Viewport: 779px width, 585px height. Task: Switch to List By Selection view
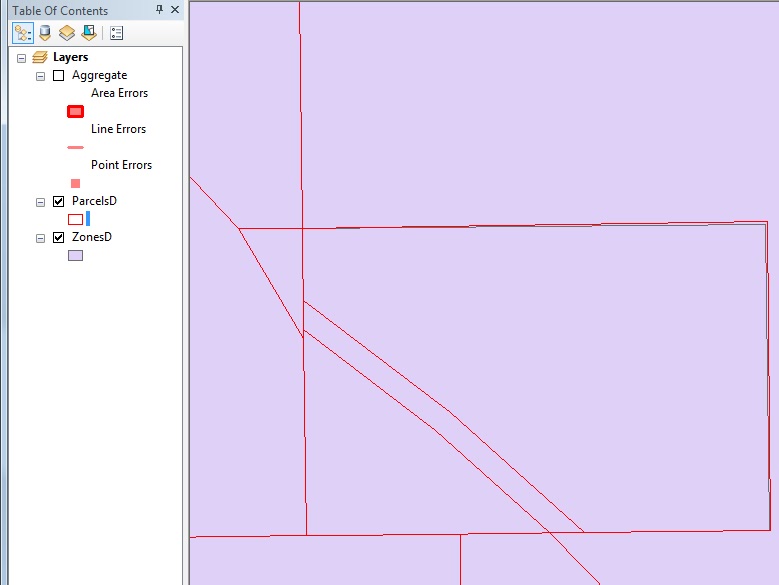[x=89, y=33]
